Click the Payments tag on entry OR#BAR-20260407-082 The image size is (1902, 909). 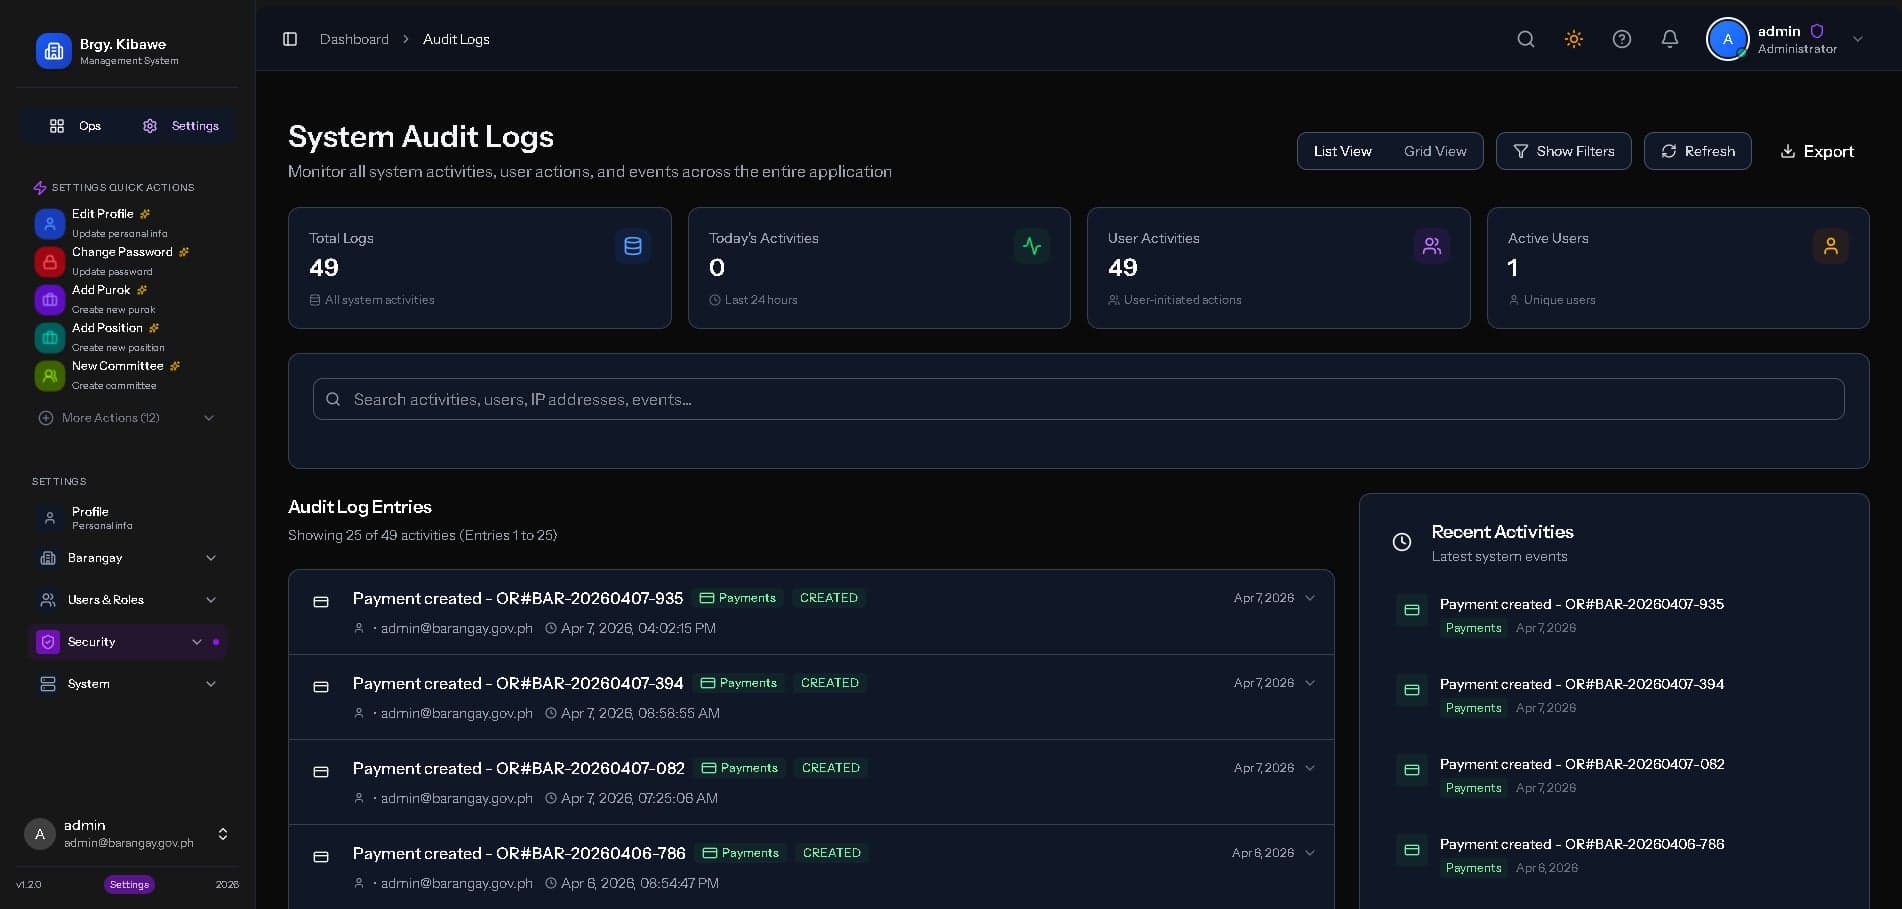point(740,768)
